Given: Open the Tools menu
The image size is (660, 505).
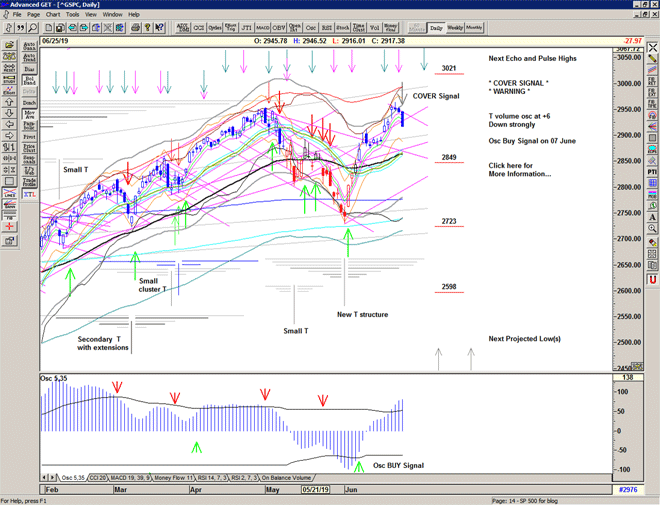Looking at the screenshot, I should [x=72, y=14].
